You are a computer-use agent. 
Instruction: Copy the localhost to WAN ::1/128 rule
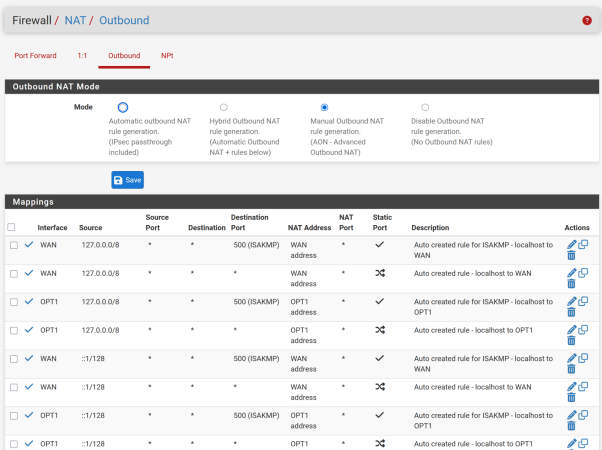pos(583,386)
